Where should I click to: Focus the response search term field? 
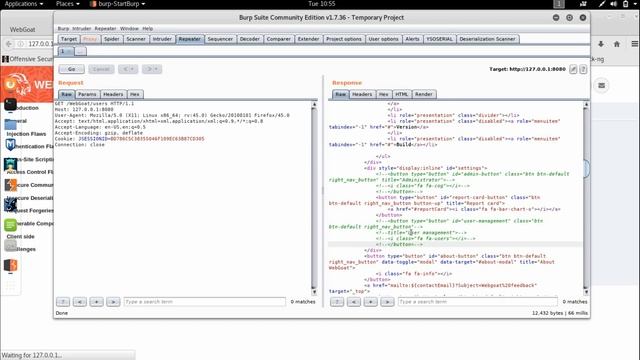click(478, 302)
